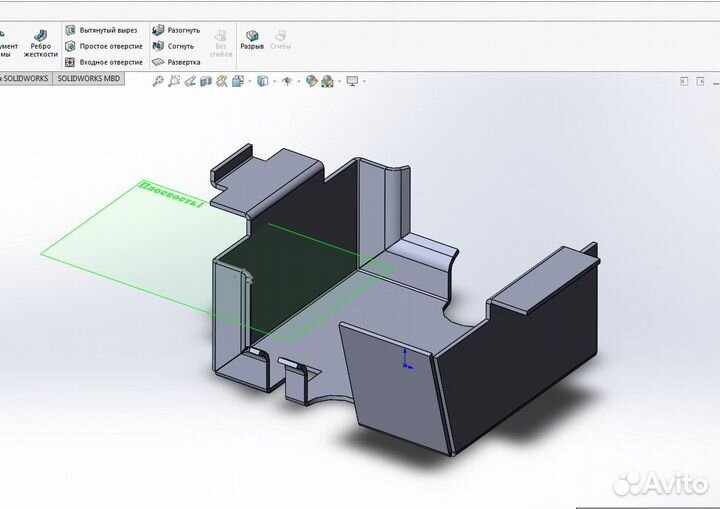Viewport: 720px width, 509px height.
Task: Click the Display Style icon
Action: pos(262,81)
